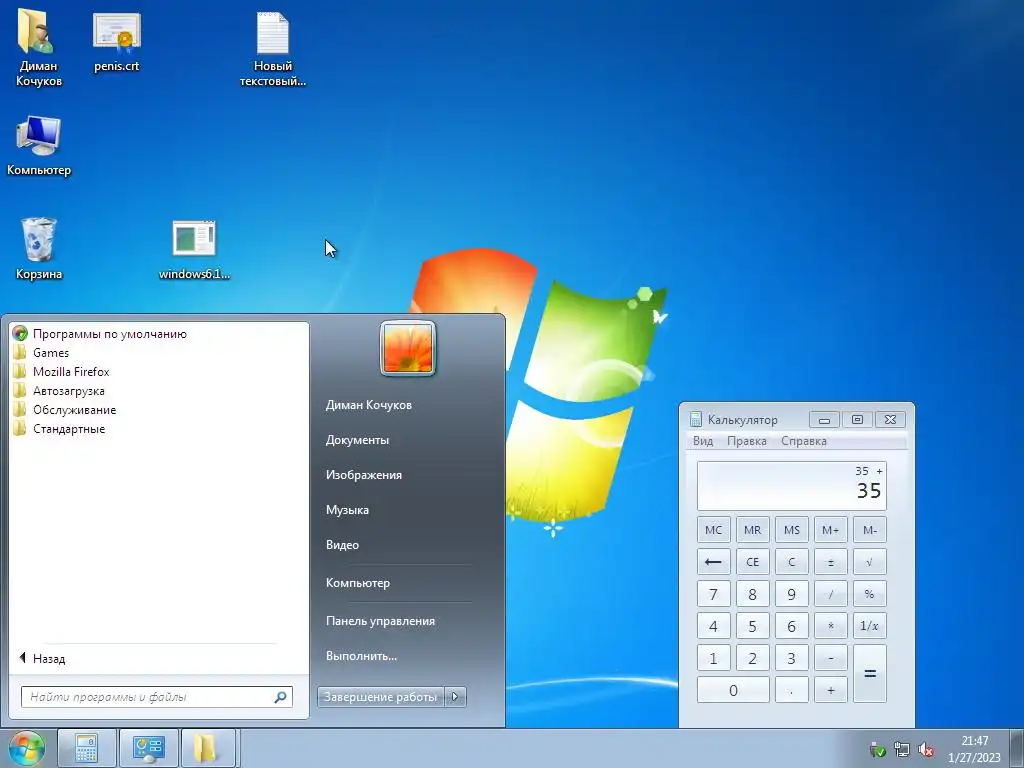Image resolution: width=1024 pixels, height=768 pixels.
Task: Click the square root button
Action: click(869, 562)
